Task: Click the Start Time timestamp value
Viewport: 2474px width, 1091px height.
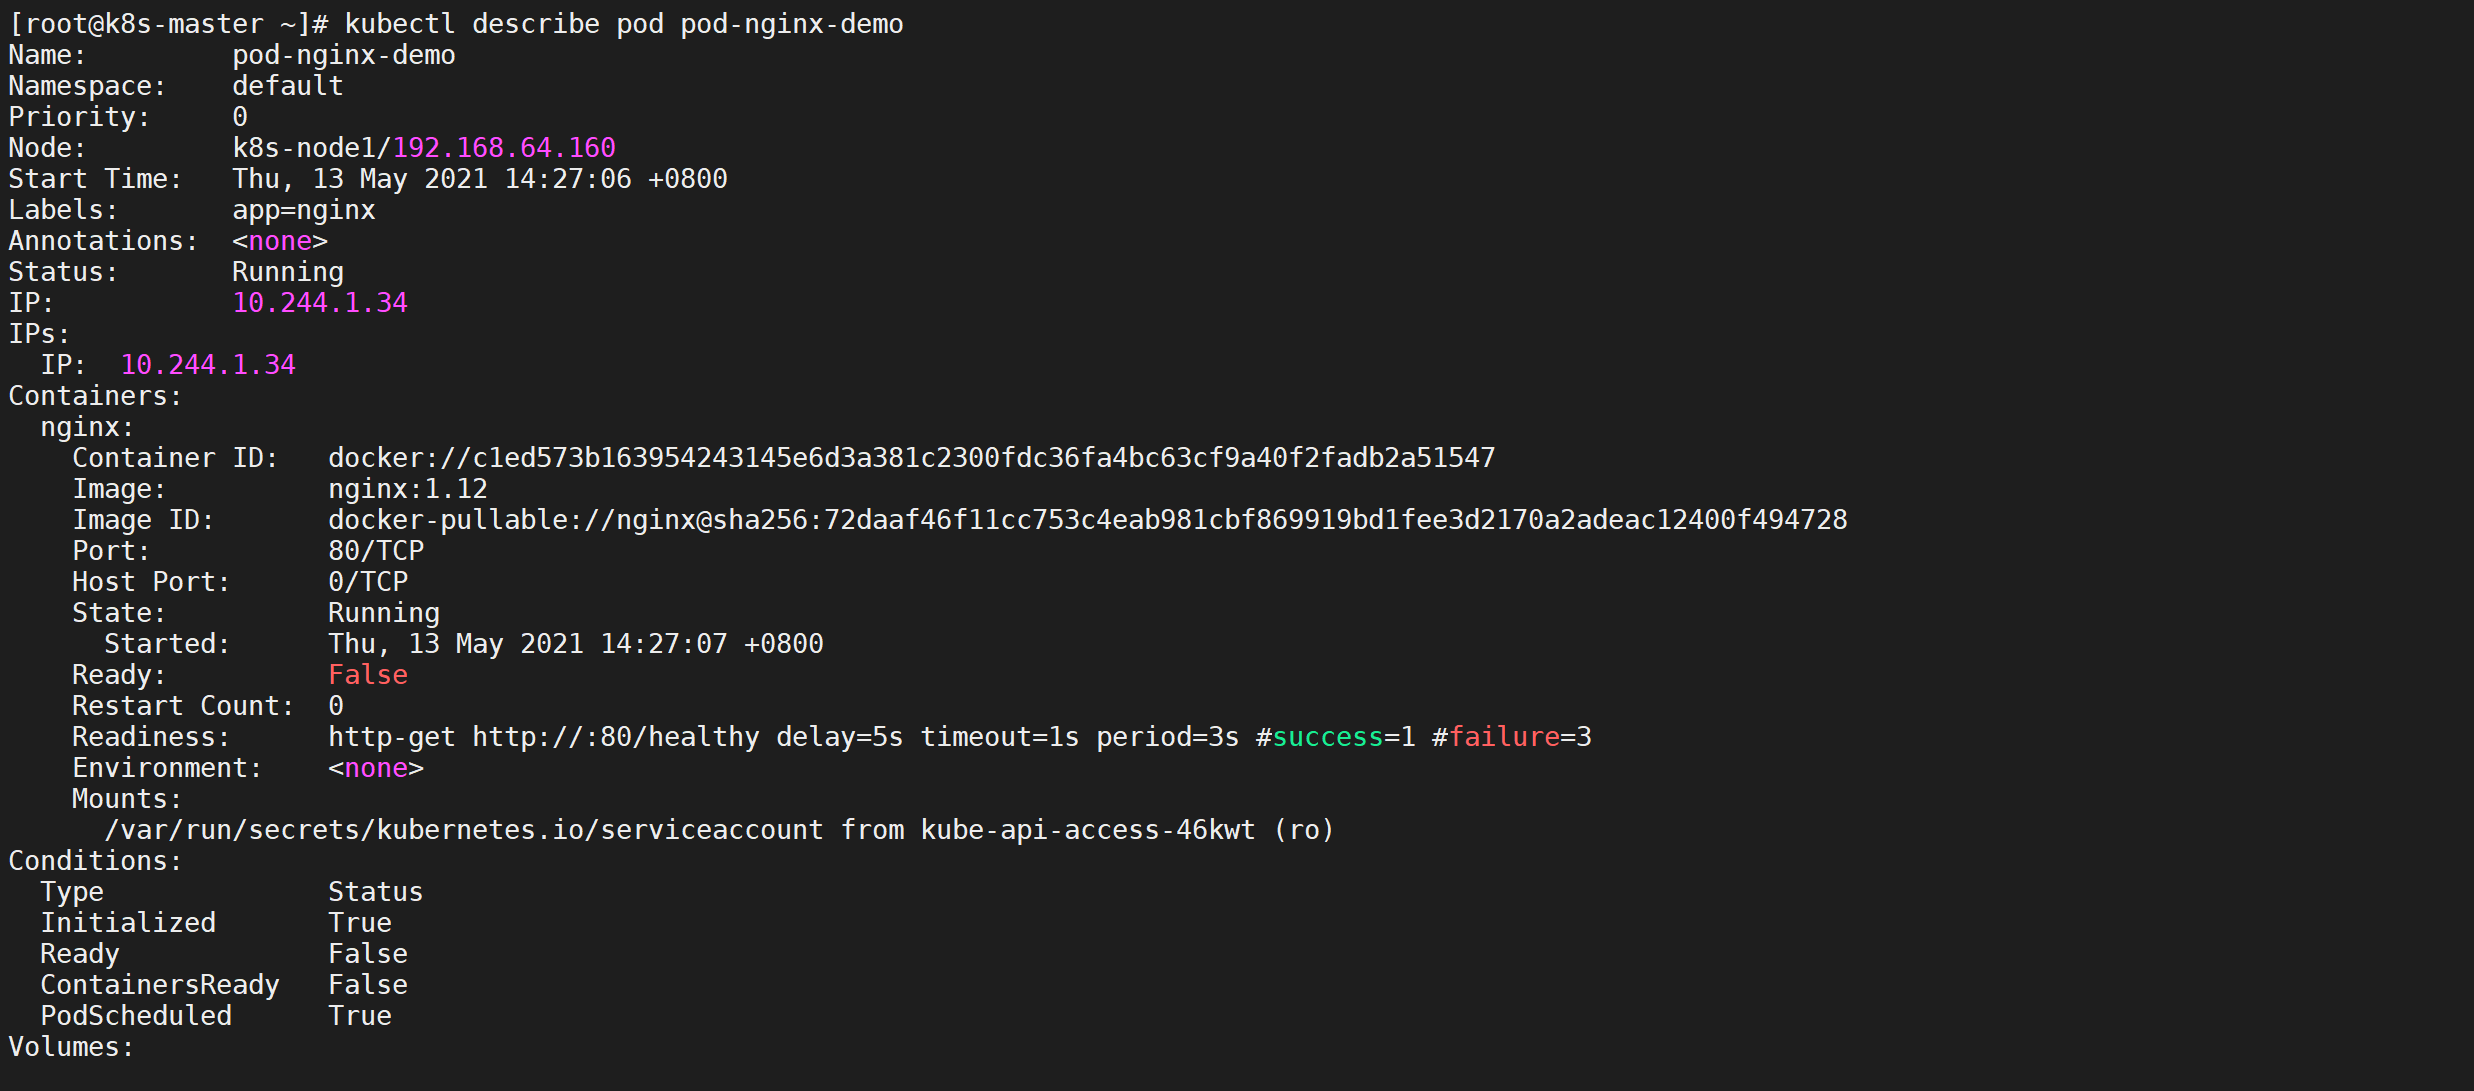Action: (x=479, y=179)
